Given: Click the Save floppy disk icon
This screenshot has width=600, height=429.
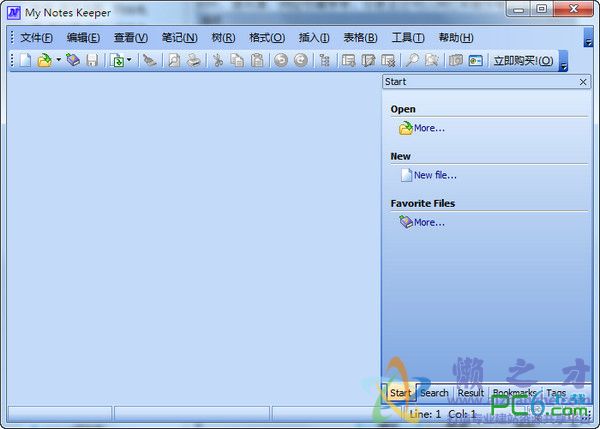Looking at the screenshot, I should (x=92, y=60).
